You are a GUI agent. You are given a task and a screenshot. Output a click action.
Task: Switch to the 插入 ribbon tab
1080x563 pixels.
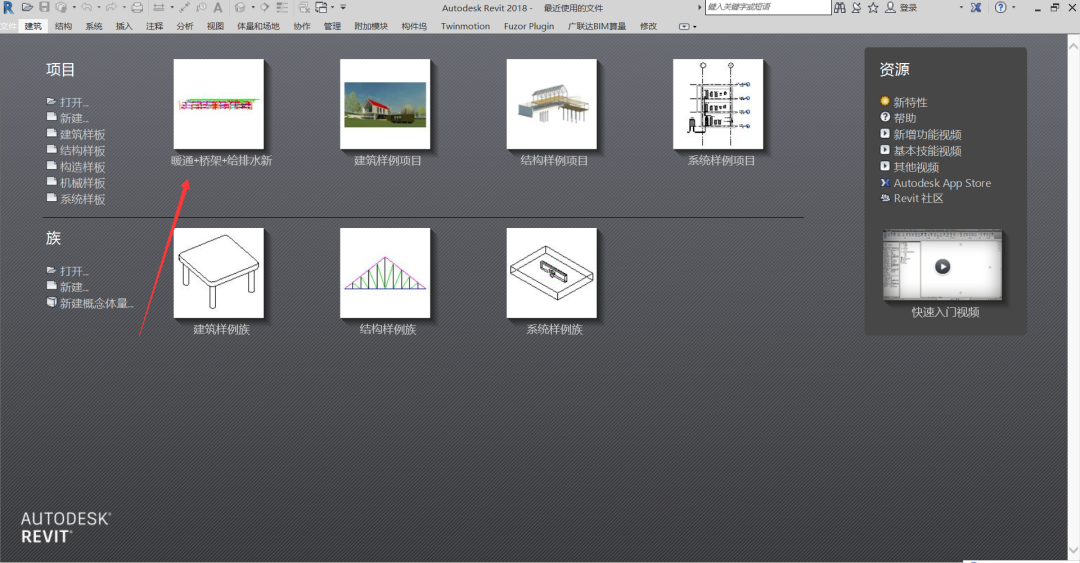(124, 26)
